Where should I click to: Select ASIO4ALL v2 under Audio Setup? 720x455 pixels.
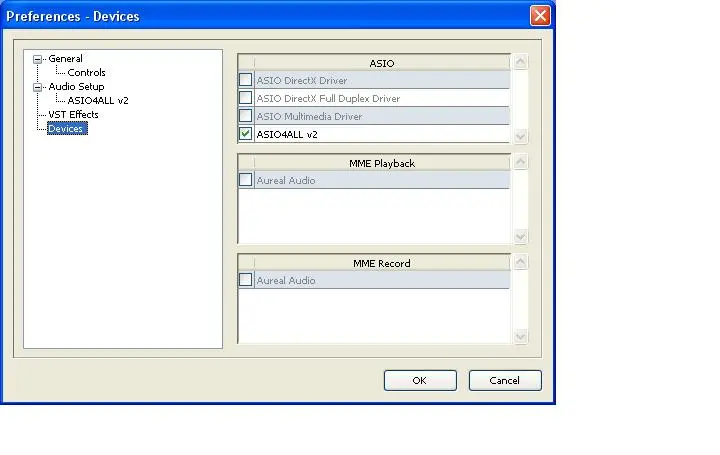pyautogui.click(x=98, y=101)
